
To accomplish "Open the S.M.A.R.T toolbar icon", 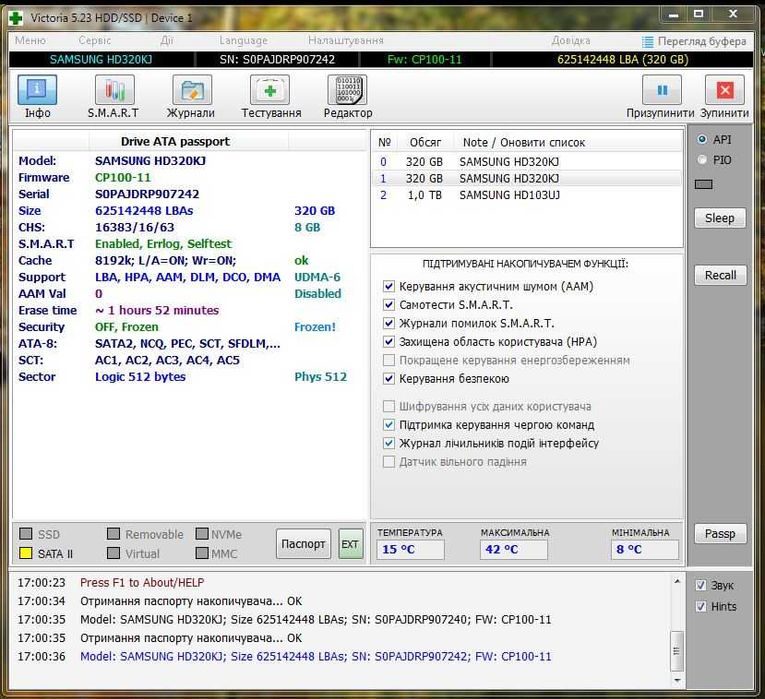I will [112, 91].
